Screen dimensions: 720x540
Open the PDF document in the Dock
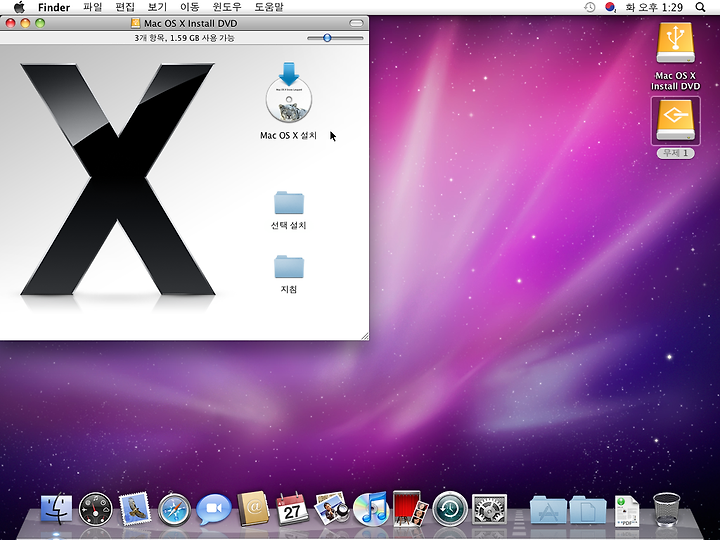point(627,511)
